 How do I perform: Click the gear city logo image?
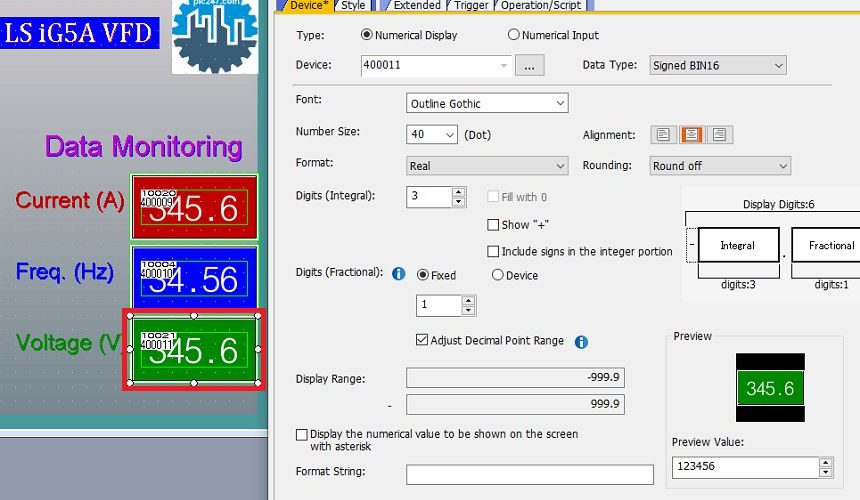click(x=215, y=36)
